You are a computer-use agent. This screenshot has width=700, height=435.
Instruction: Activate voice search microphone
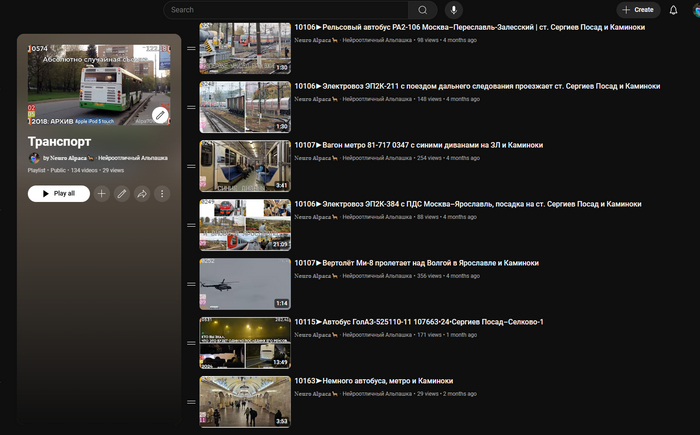click(455, 10)
